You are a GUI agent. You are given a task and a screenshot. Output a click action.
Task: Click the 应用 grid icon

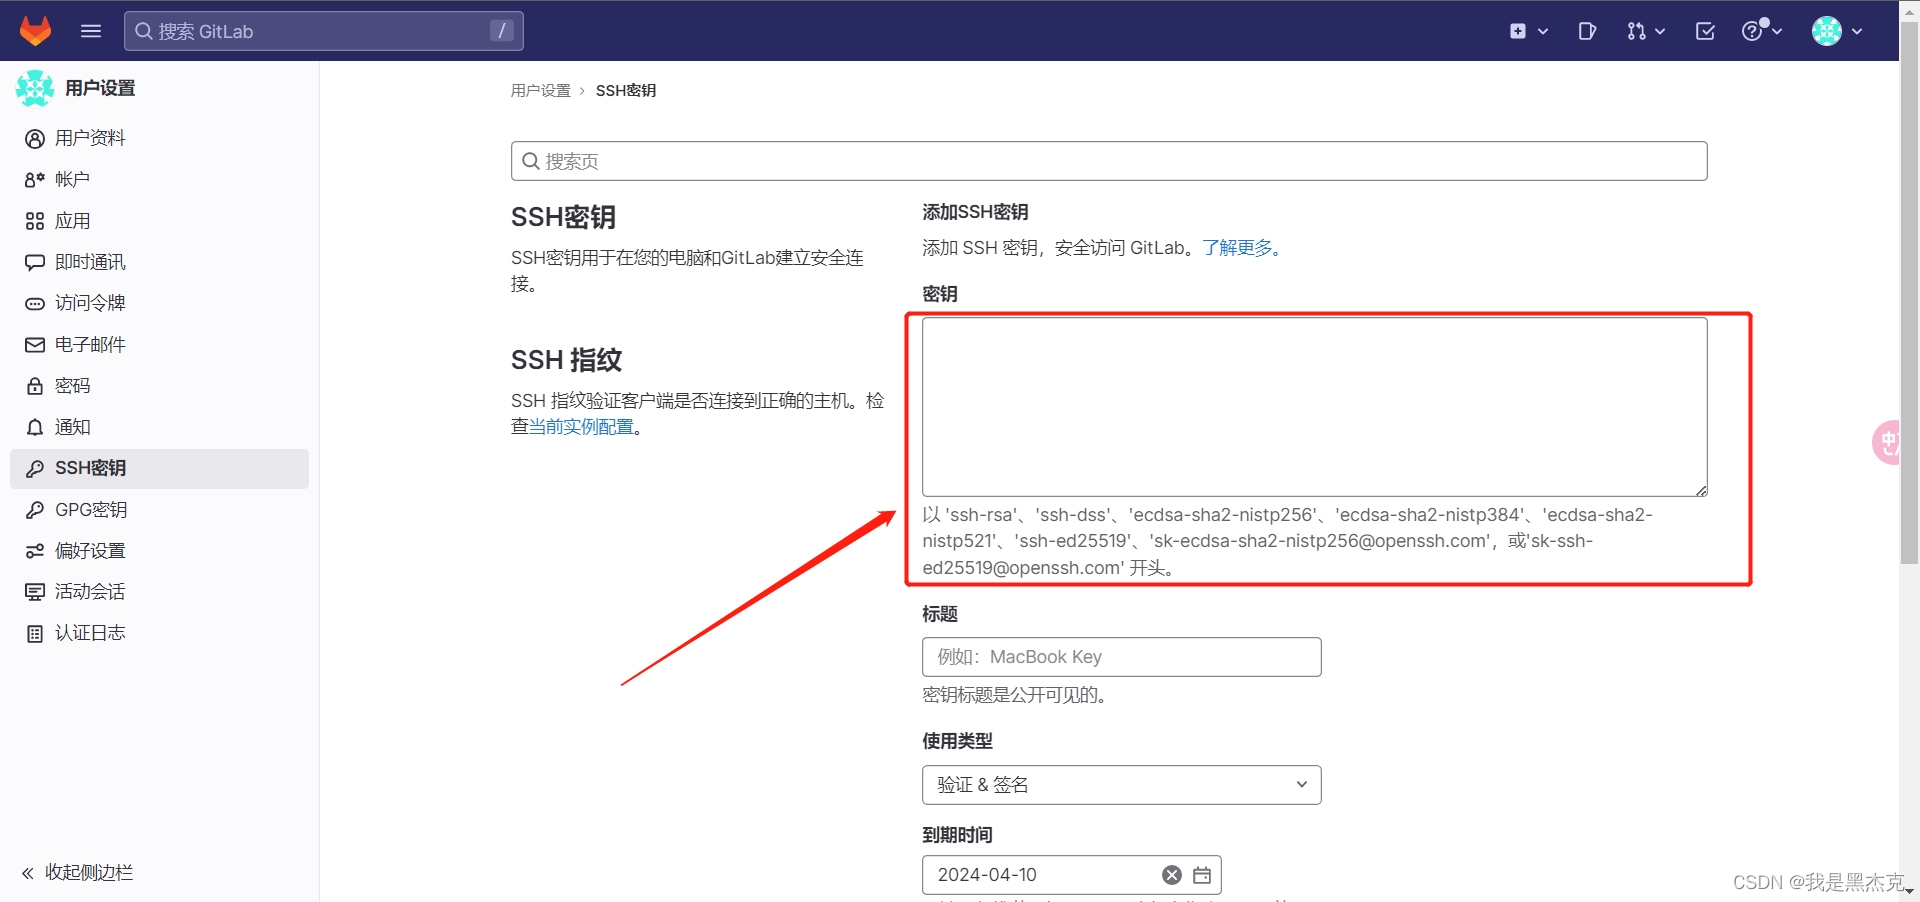pos(35,221)
